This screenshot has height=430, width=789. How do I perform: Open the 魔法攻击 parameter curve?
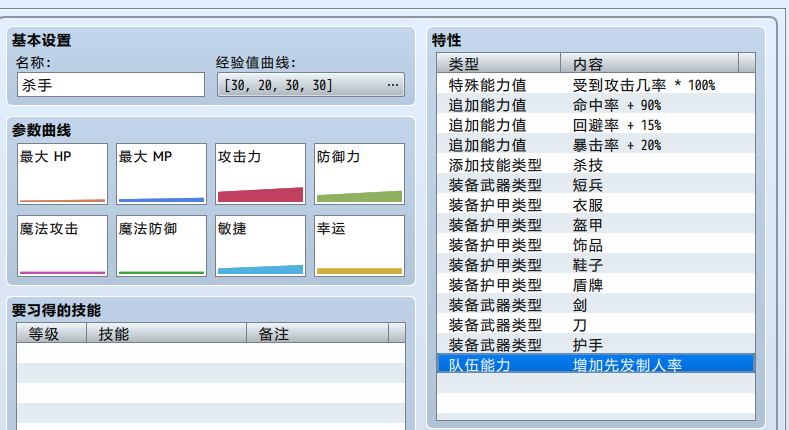(x=62, y=246)
